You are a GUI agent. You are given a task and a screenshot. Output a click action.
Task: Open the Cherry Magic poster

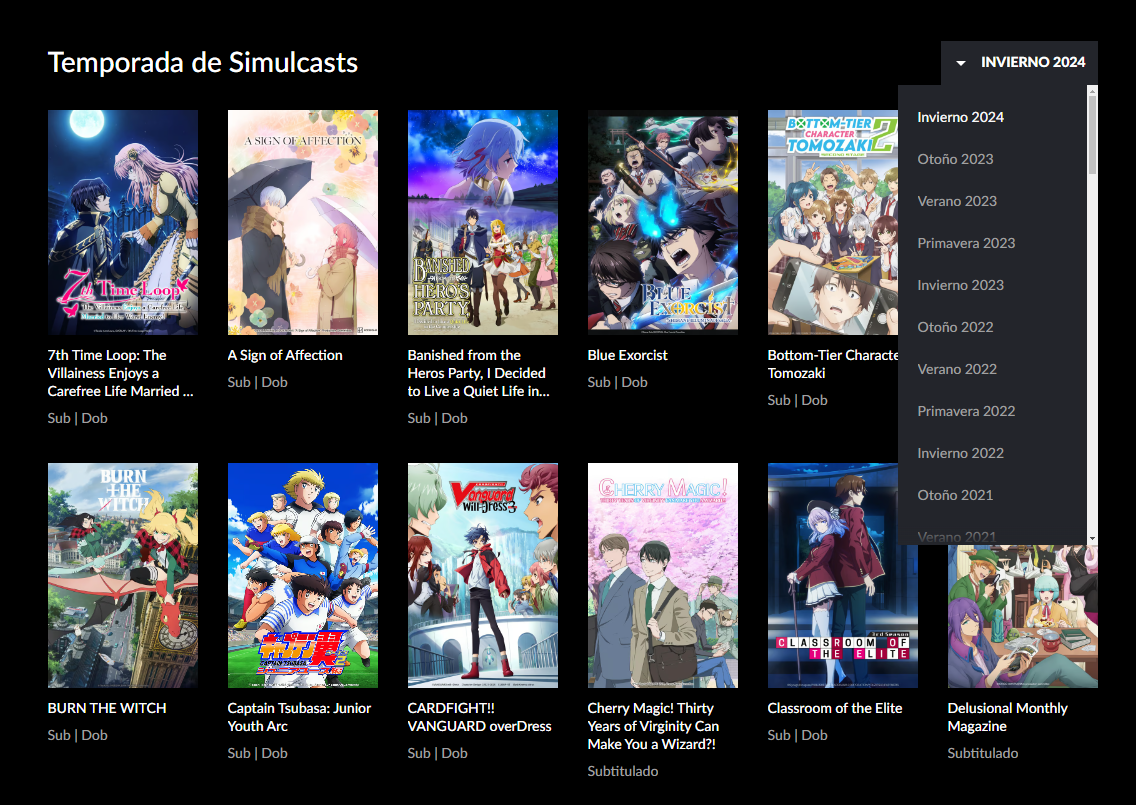pos(663,575)
